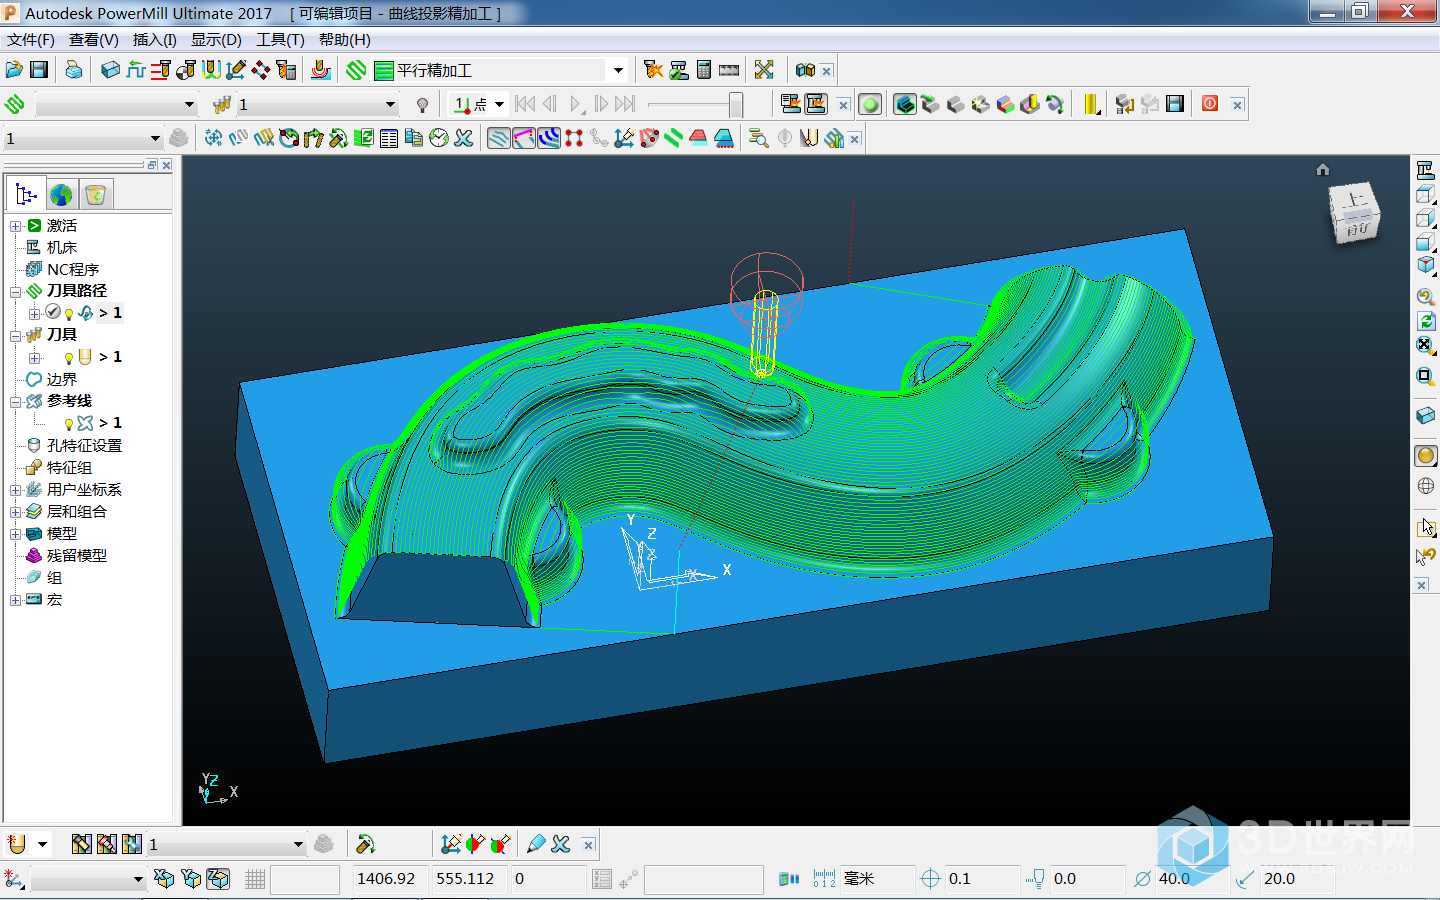This screenshot has width=1440, height=900.
Task: Click the yellow crossed-arrows resize icon
Action: [x=764, y=70]
